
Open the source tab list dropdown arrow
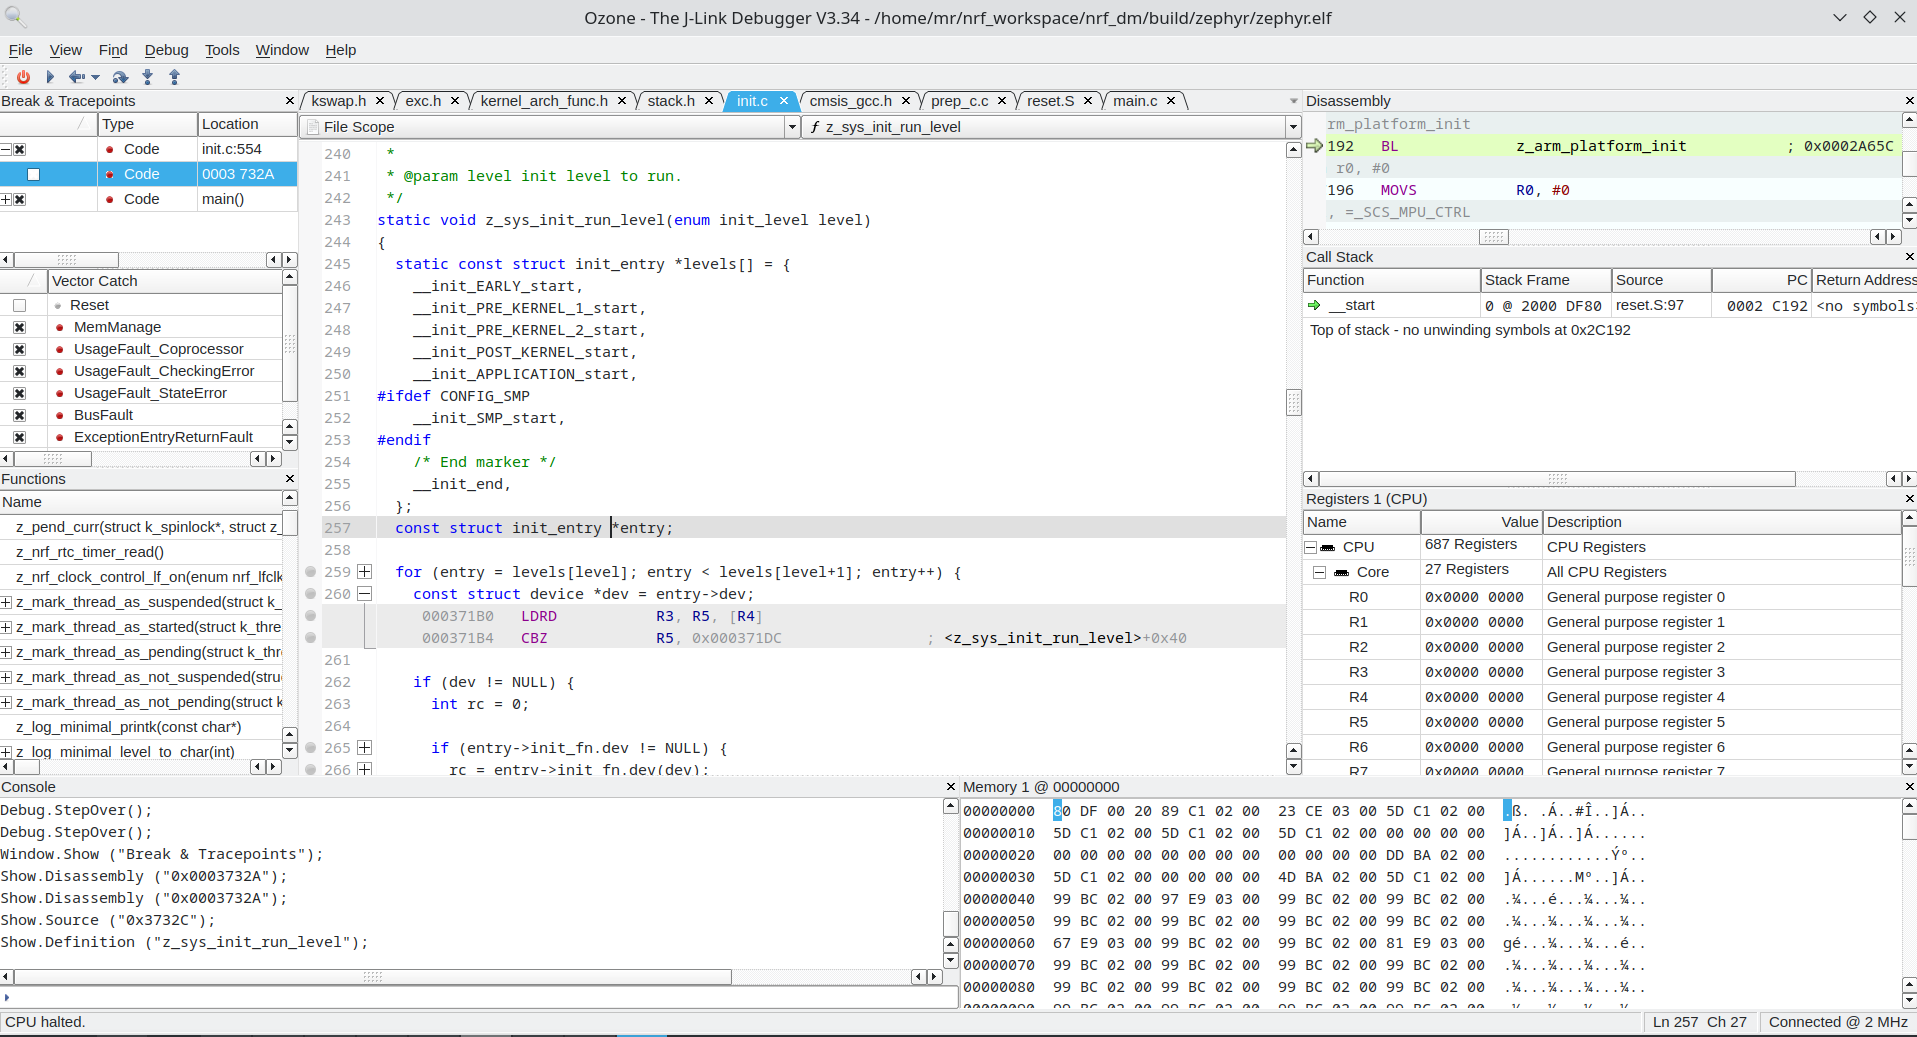coord(1293,101)
